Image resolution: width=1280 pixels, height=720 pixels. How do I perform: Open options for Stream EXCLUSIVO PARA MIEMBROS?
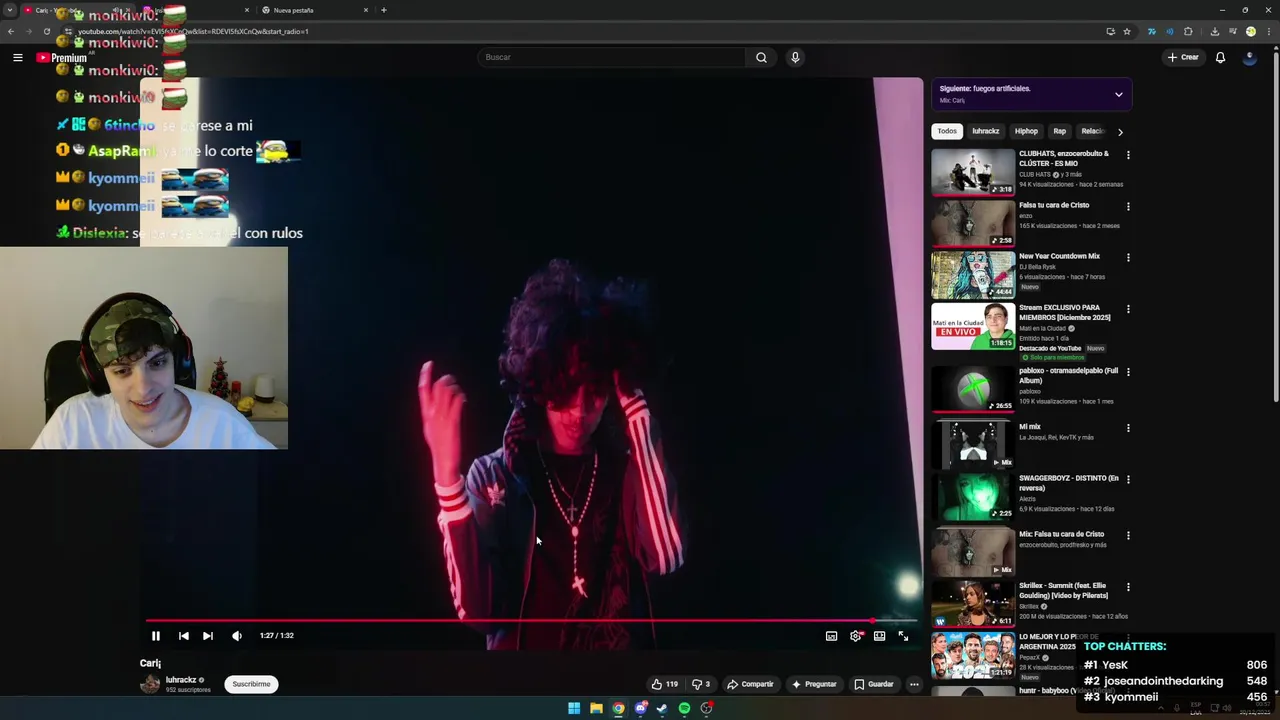[x=1128, y=309]
